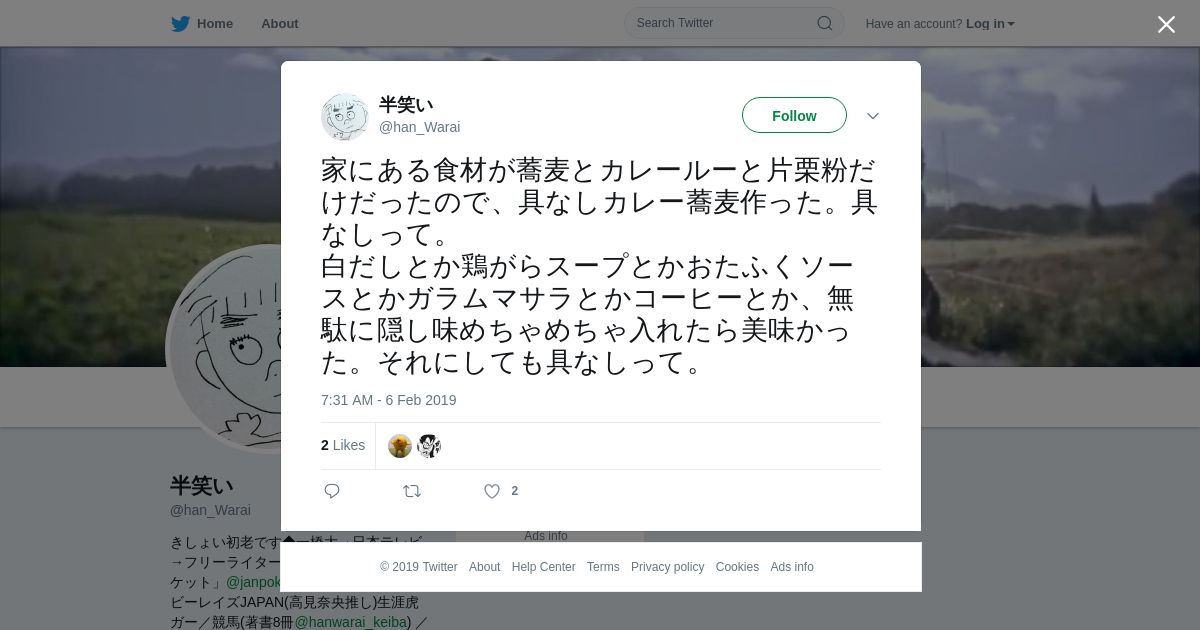Open the About menu item
1200x630 pixels.
pos(280,24)
